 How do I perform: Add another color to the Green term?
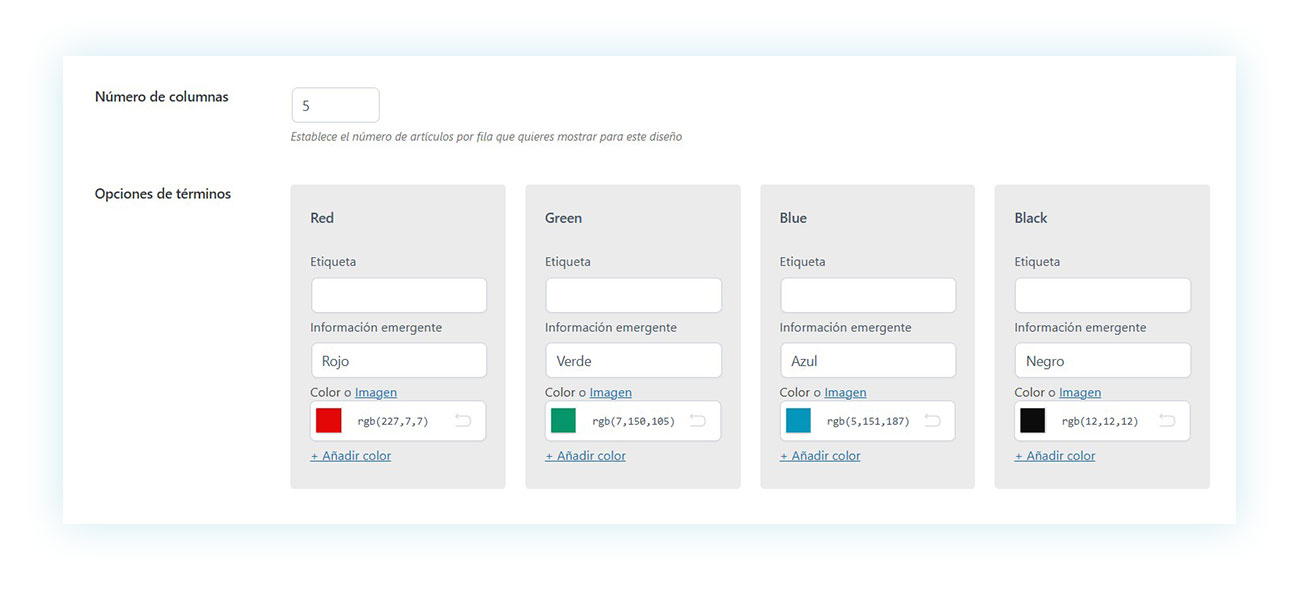point(585,456)
